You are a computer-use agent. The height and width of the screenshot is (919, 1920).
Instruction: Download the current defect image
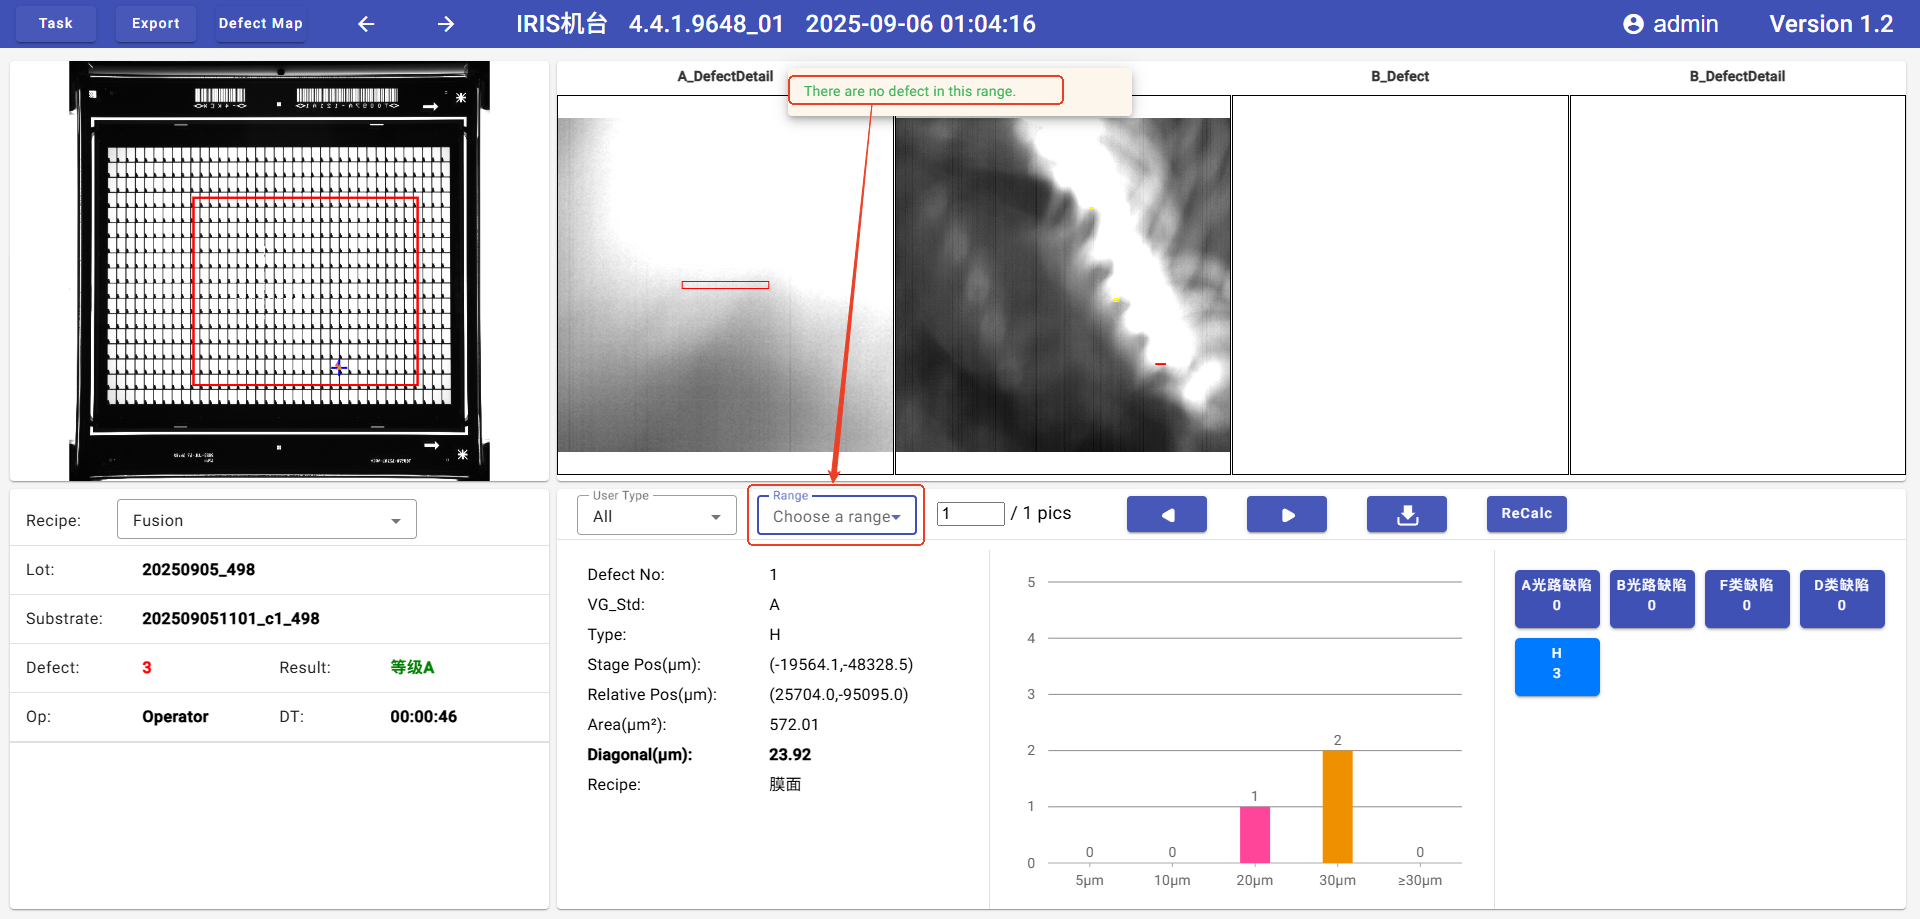1406,514
